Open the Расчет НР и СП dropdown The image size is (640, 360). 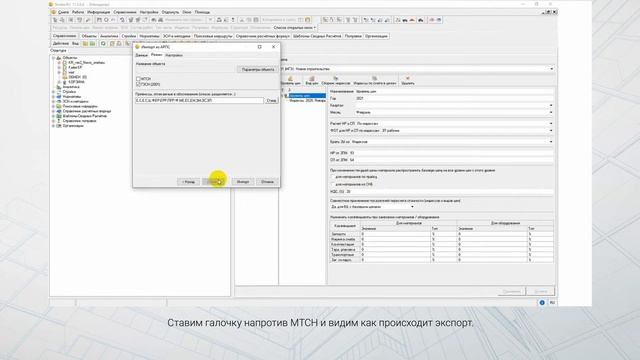point(551,123)
